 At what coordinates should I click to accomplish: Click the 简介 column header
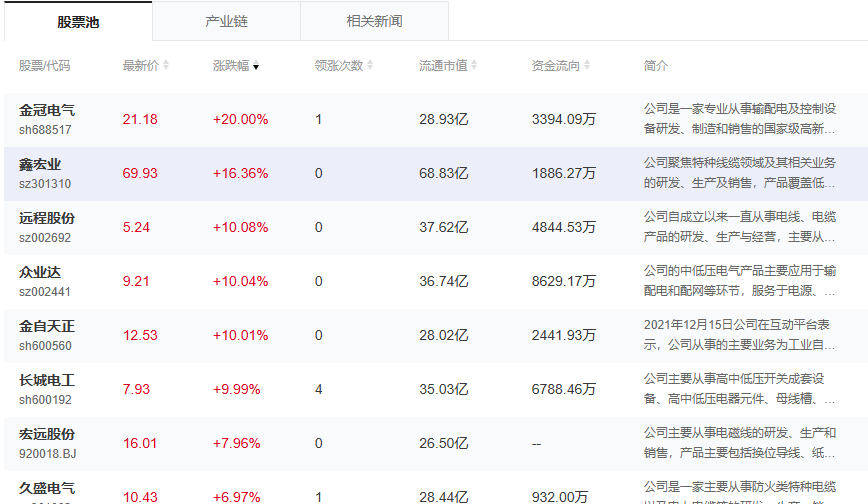click(655, 65)
